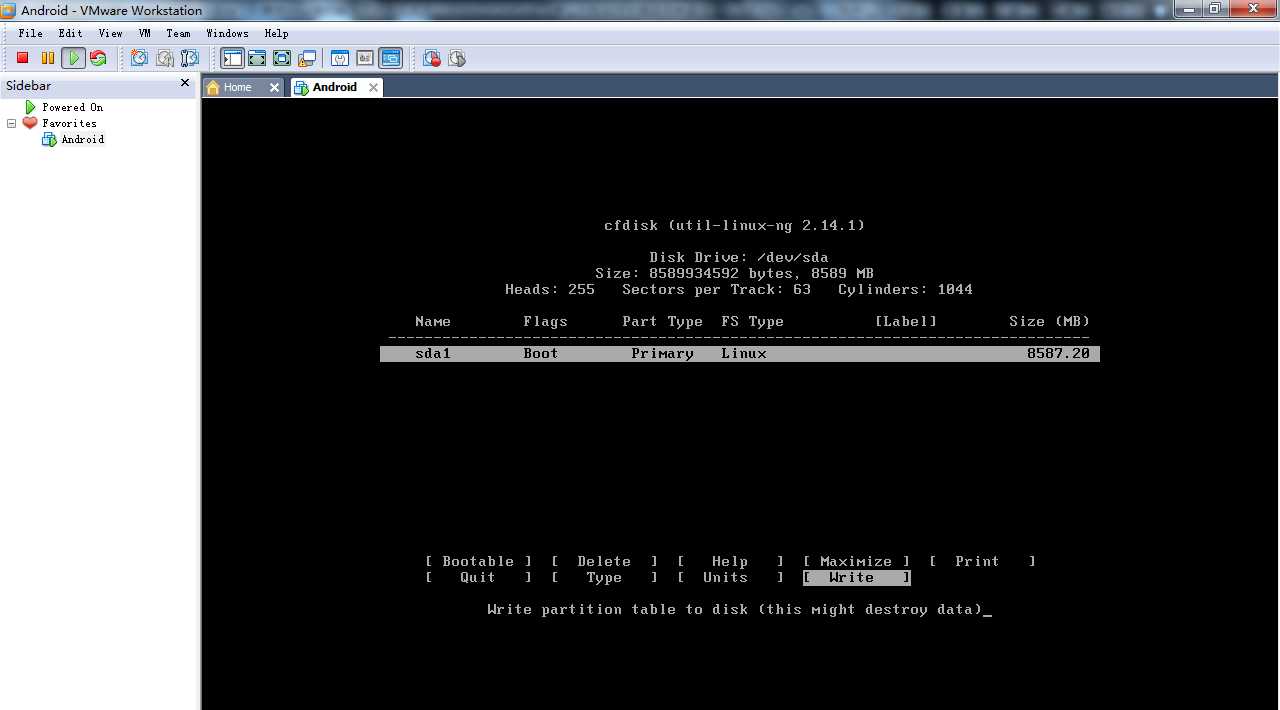1280x710 pixels.
Task: Click the Record session toolbar icon
Action: [x=432, y=58]
